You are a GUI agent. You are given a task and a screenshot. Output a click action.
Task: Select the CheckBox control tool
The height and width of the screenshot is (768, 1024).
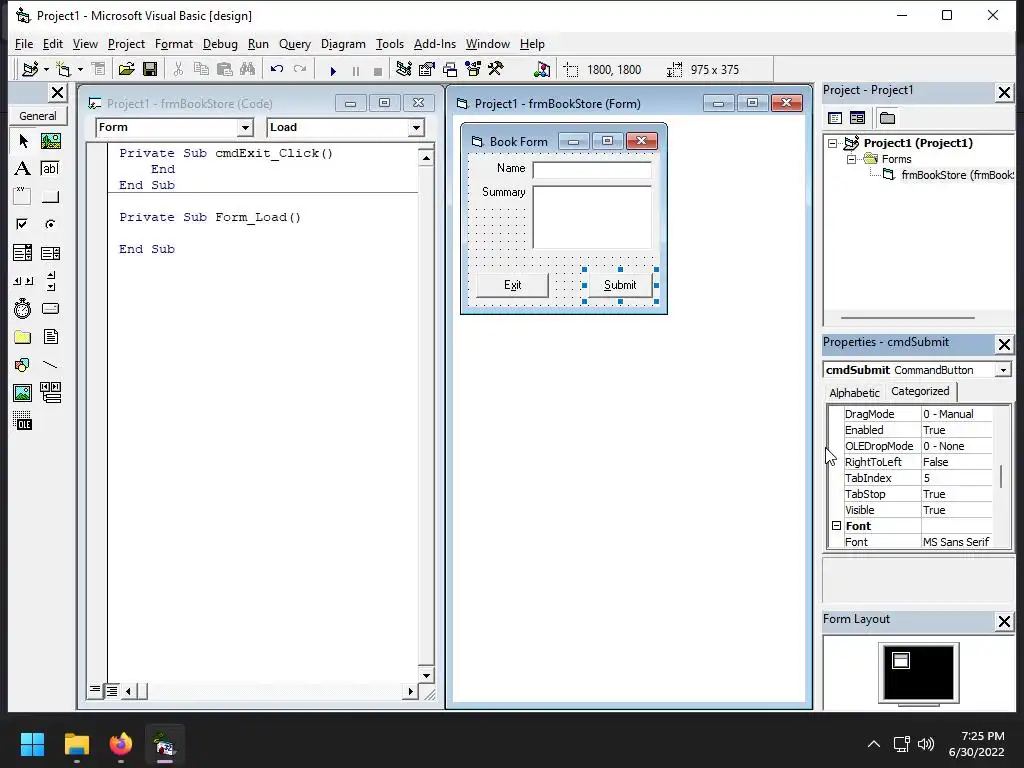(22, 224)
